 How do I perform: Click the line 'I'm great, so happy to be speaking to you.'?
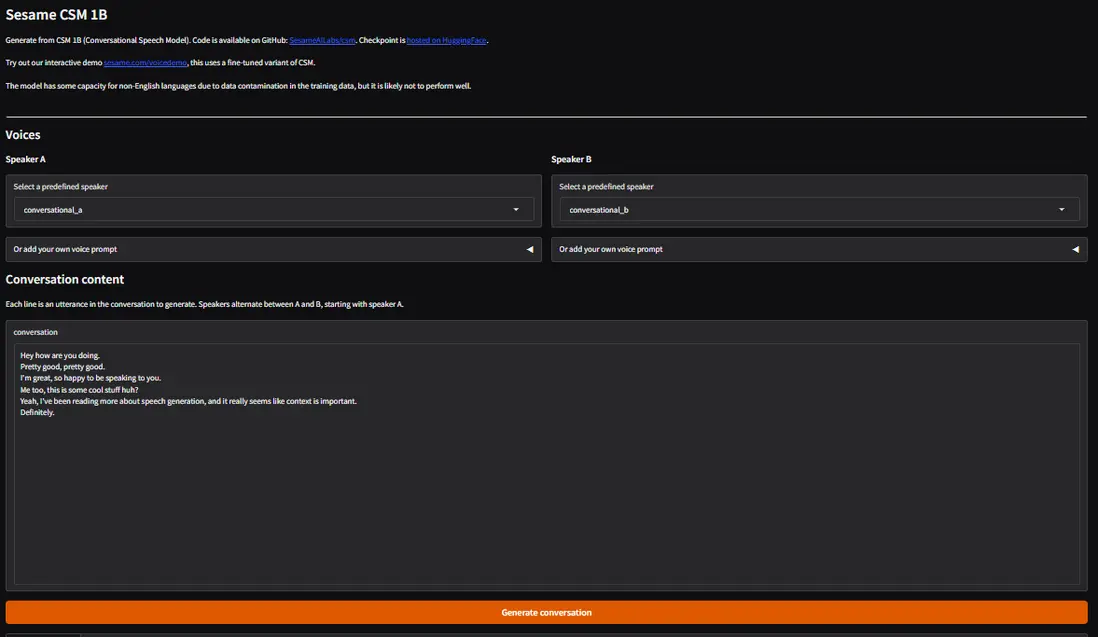[90, 378]
